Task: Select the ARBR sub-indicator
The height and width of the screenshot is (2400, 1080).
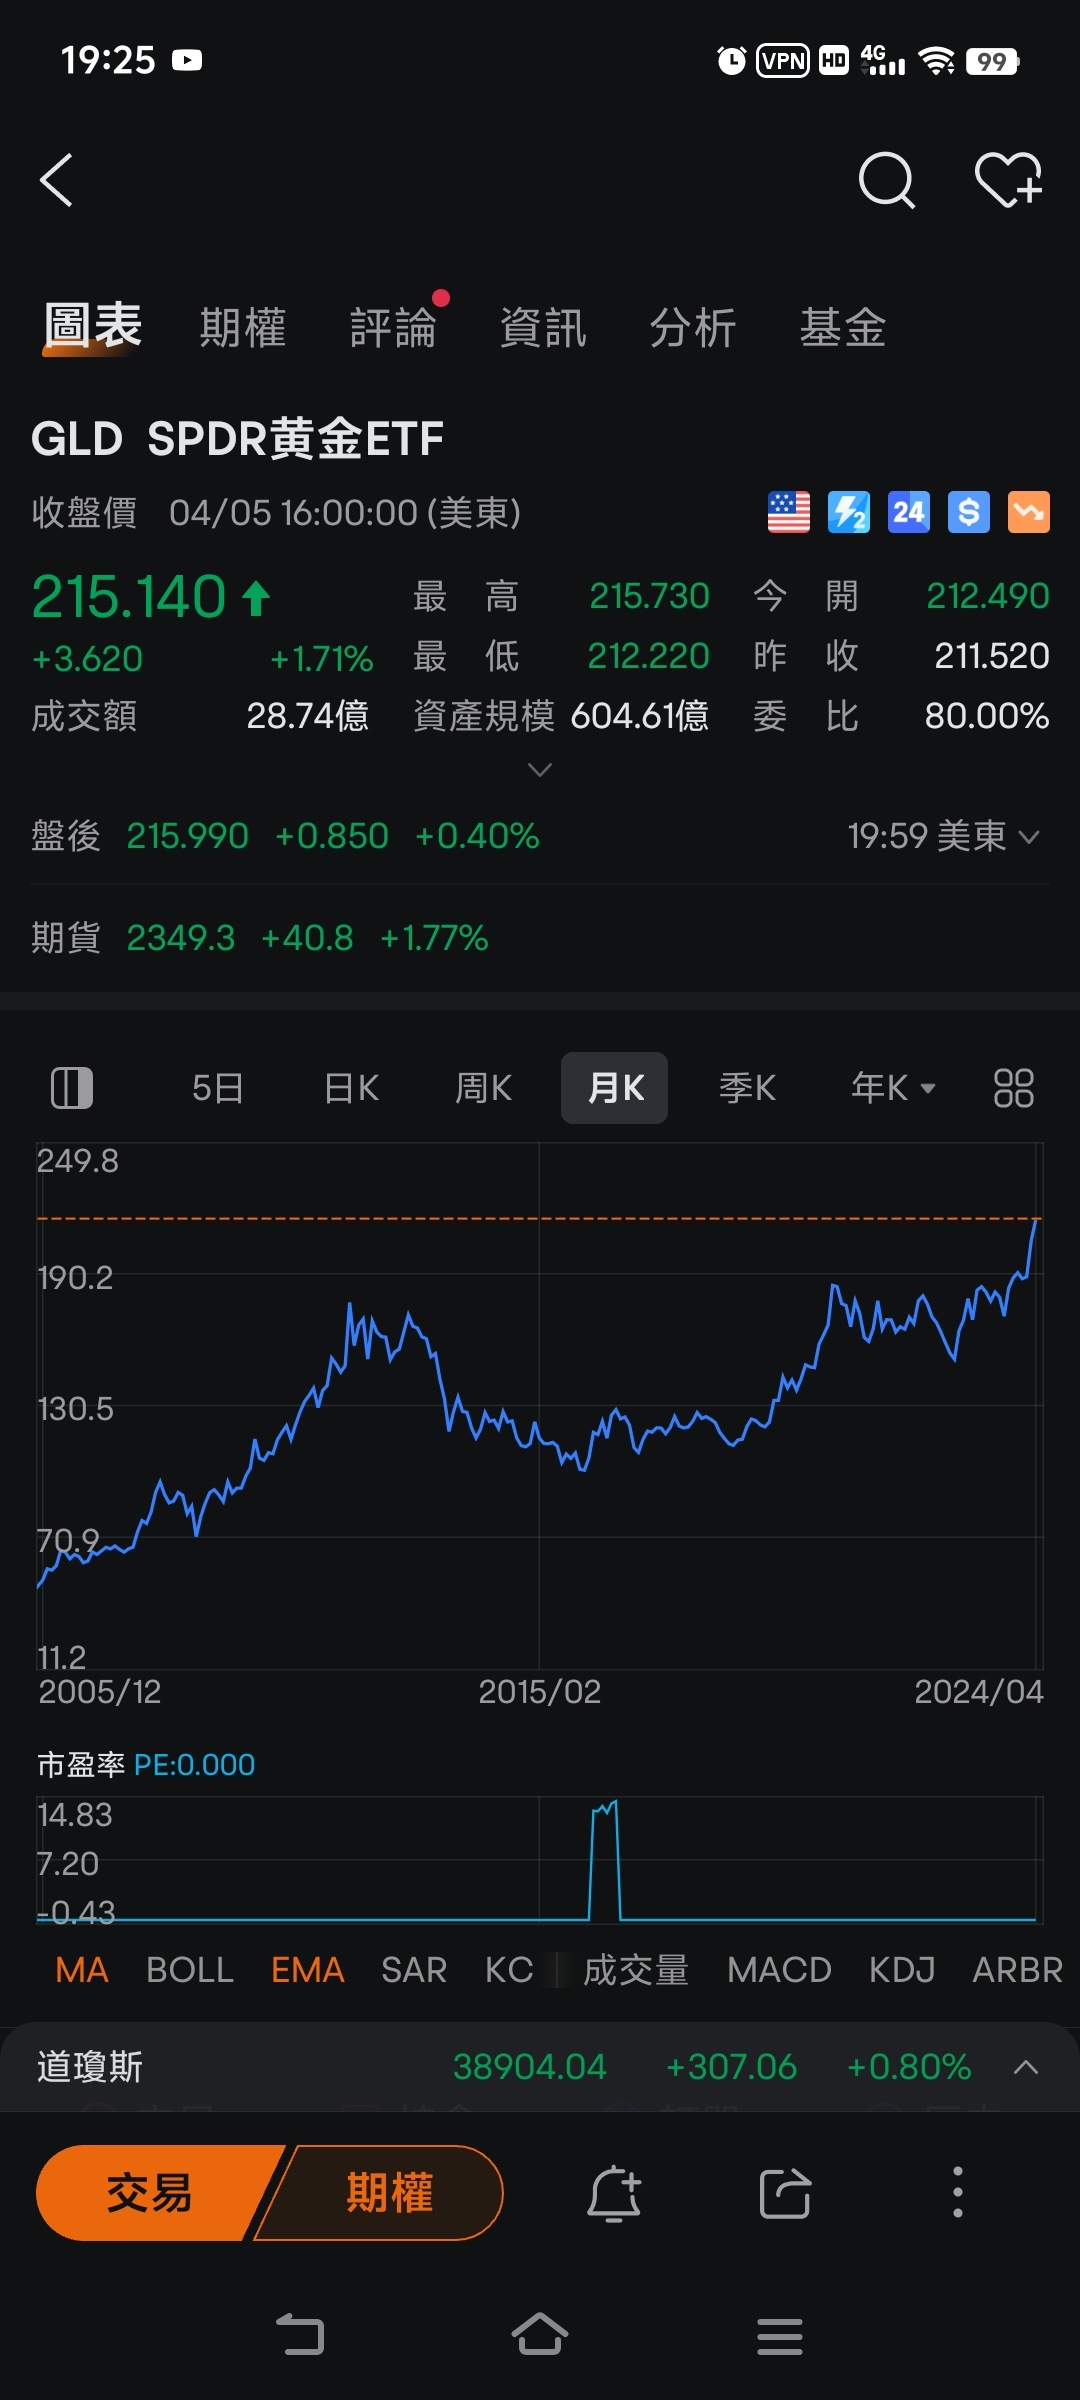Action: pyautogui.click(x=1017, y=1970)
